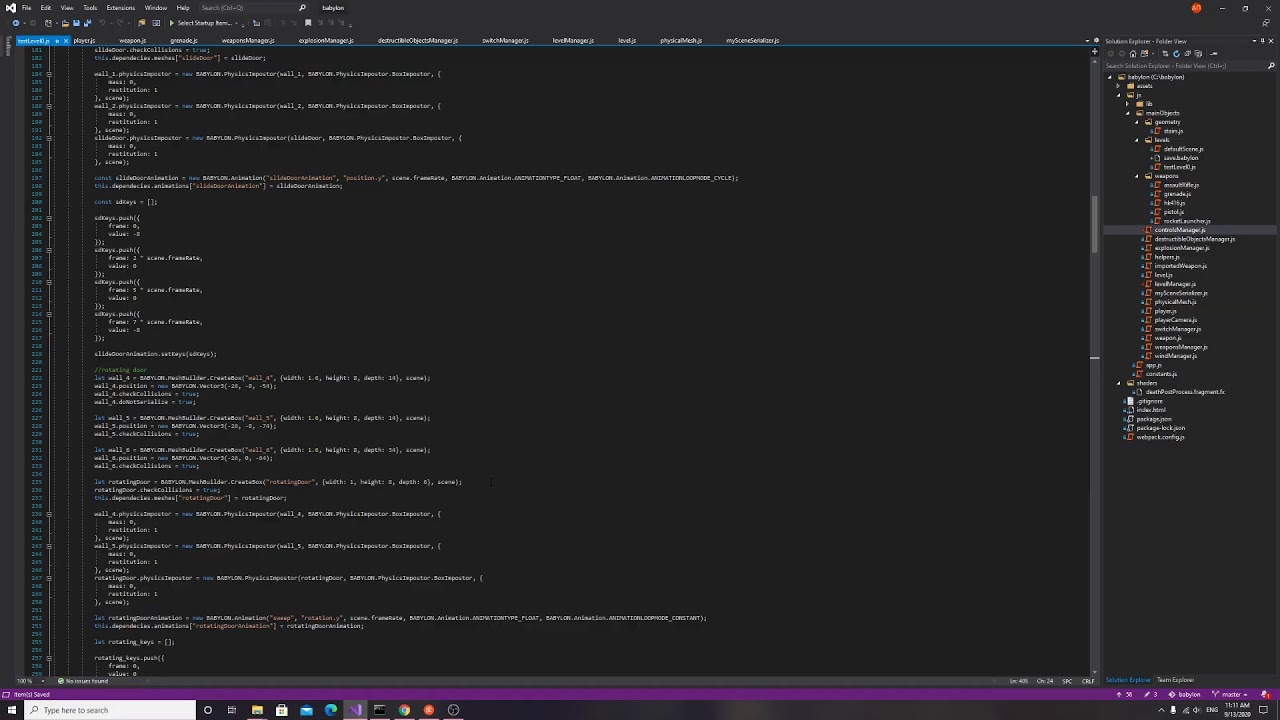Collapse the levels folder
1280x720 pixels.
[1138, 140]
